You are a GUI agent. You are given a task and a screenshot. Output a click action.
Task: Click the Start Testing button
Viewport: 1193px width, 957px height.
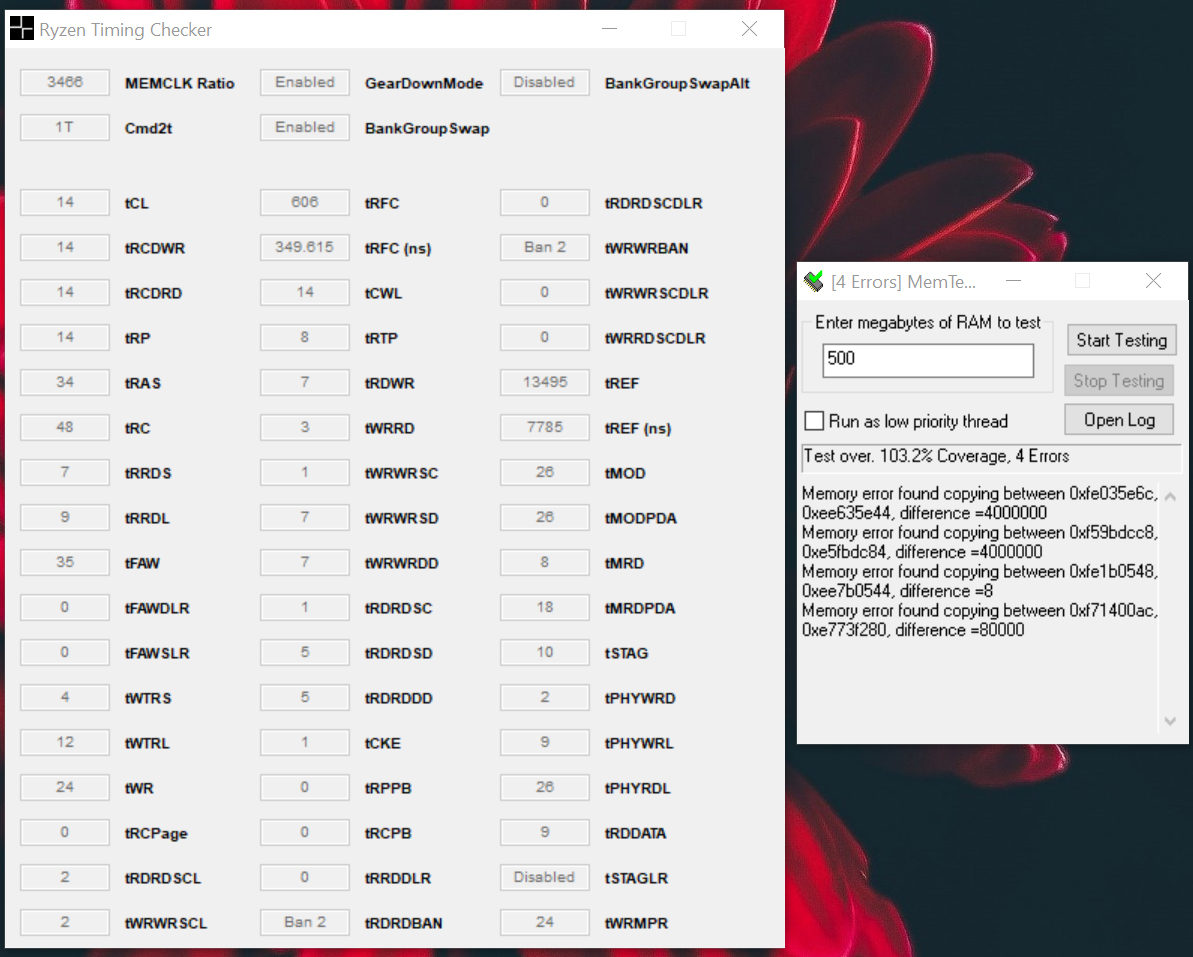point(1121,340)
